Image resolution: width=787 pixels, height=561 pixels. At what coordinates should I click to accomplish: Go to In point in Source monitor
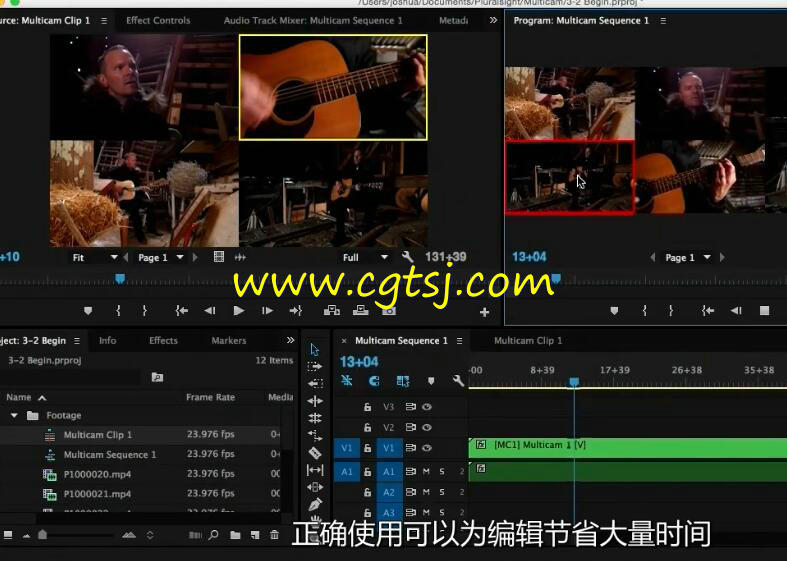pyautogui.click(x=181, y=311)
